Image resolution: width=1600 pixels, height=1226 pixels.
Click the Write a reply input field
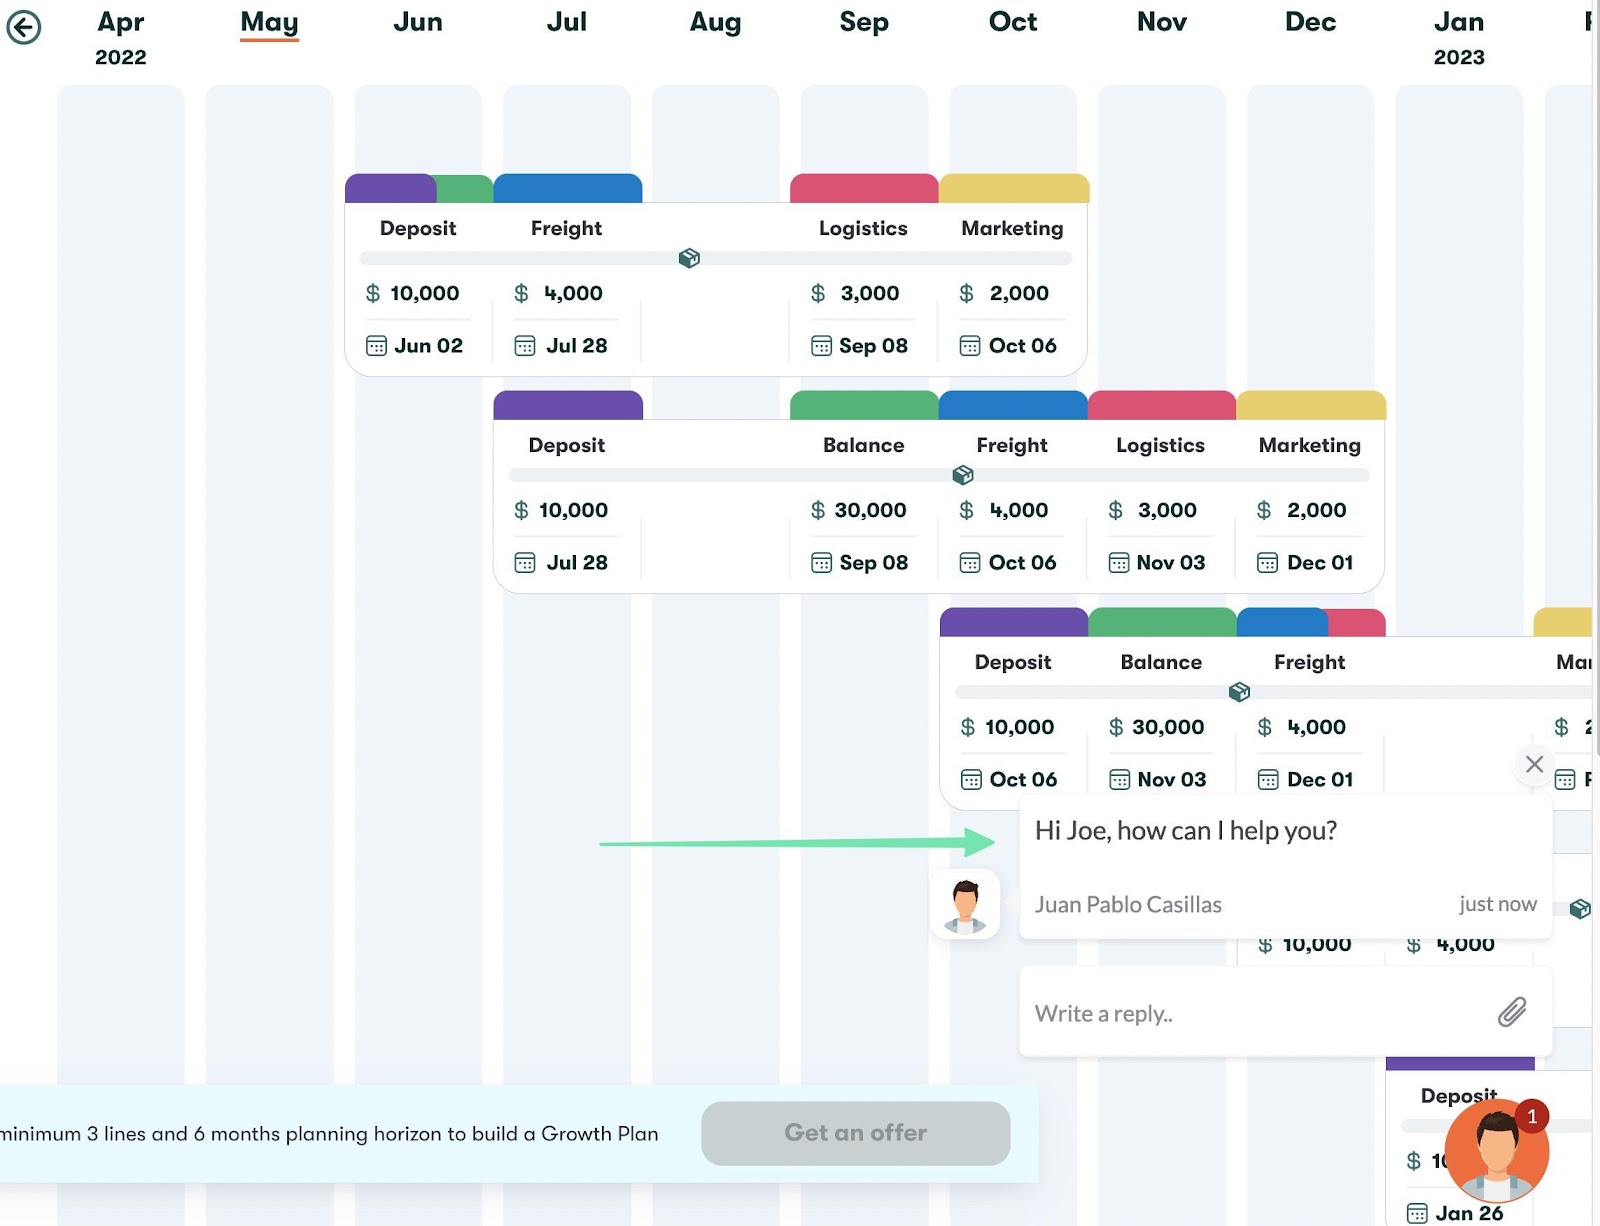(x=1200, y=1013)
